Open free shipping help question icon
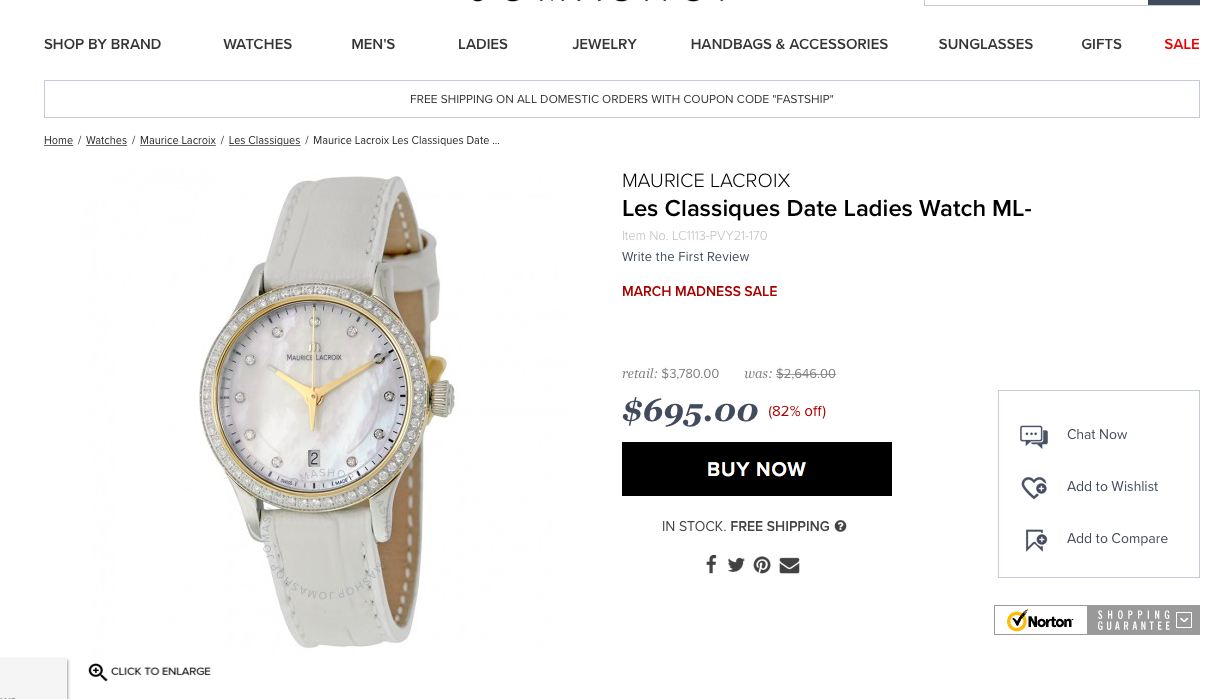Viewport: 1216px width, 699px height. pos(840,526)
